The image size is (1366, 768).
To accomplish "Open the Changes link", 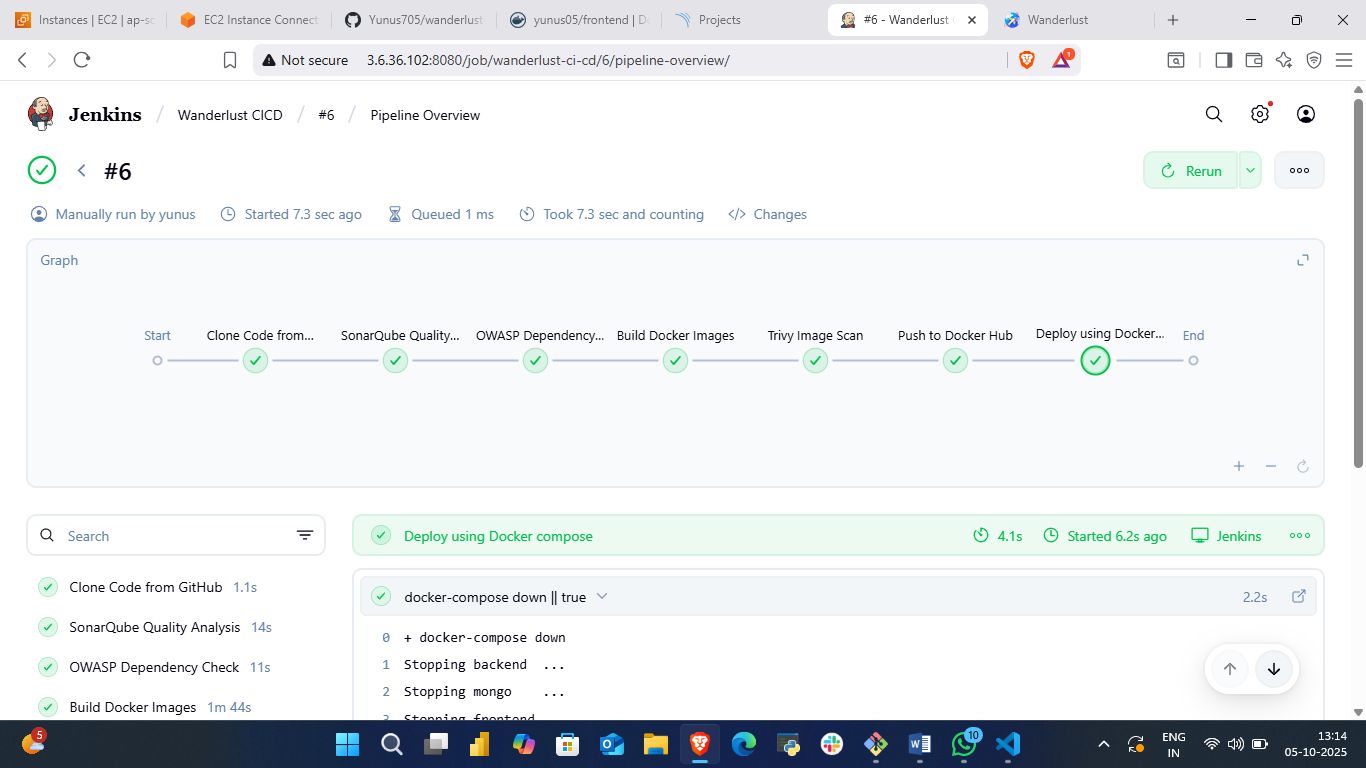I will [768, 214].
